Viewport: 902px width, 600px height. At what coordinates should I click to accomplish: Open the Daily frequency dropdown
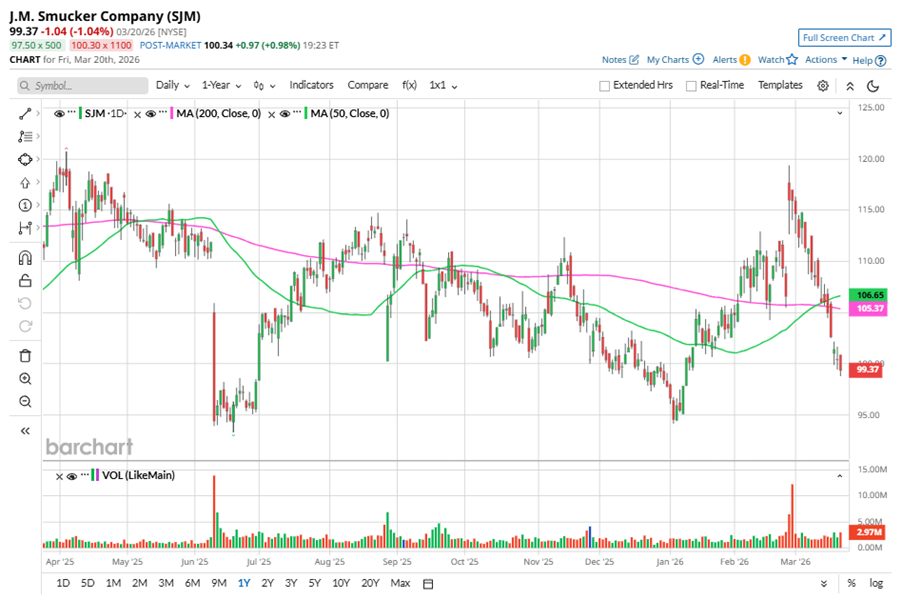click(173, 85)
